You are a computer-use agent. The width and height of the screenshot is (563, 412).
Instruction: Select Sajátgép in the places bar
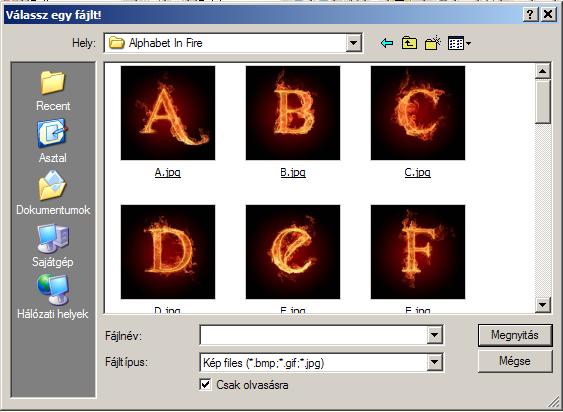[x=53, y=245]
